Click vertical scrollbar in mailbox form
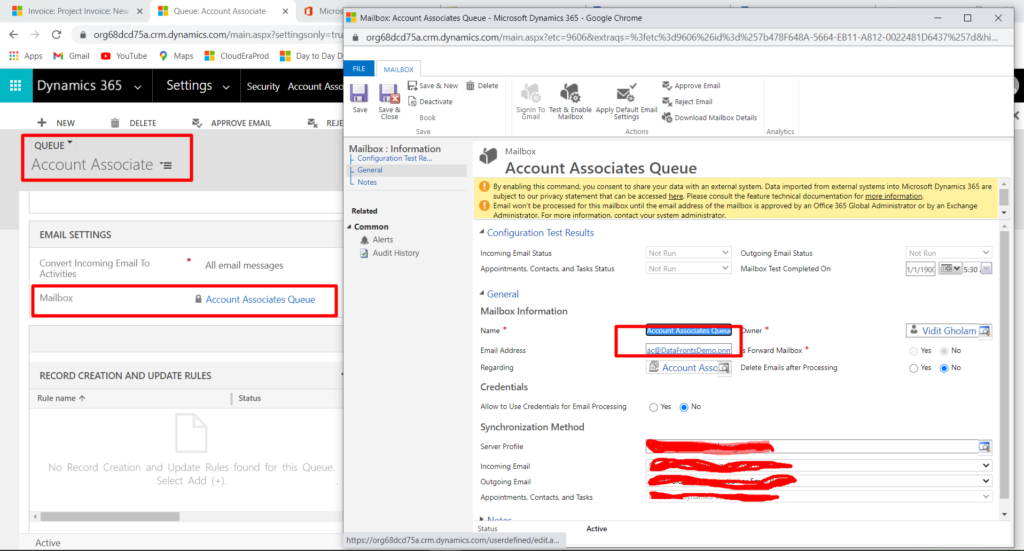 pos(1004,366)
